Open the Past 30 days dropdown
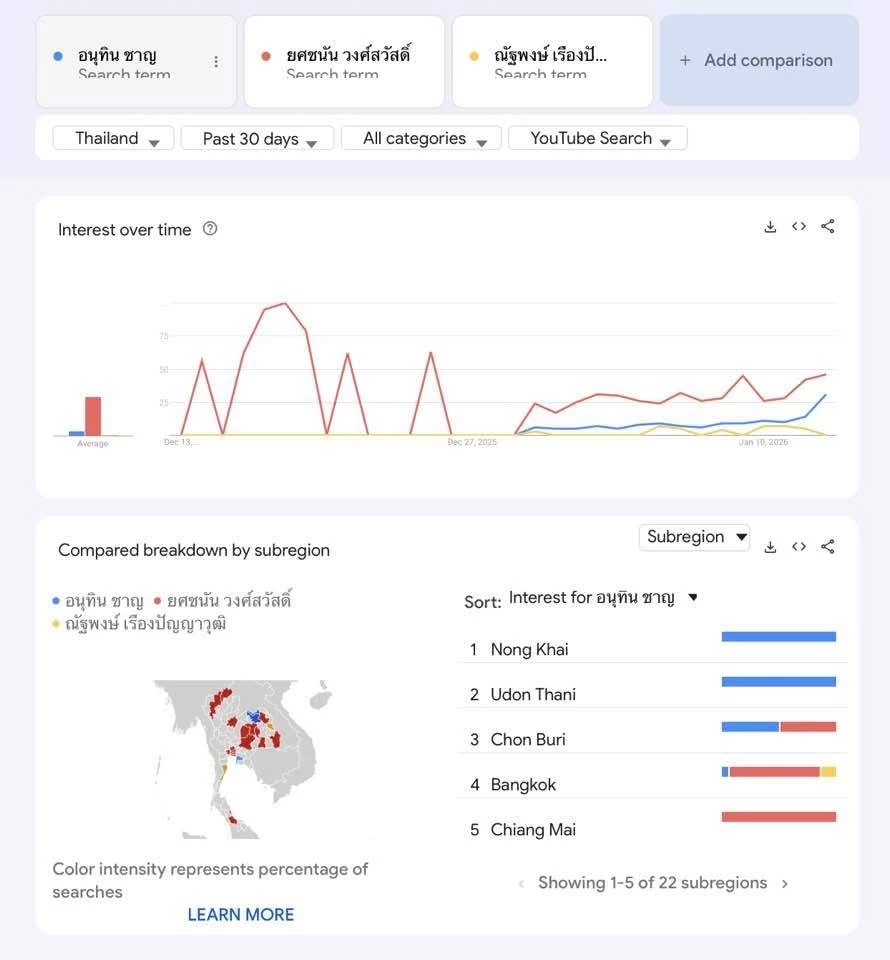 pos(259,139)
